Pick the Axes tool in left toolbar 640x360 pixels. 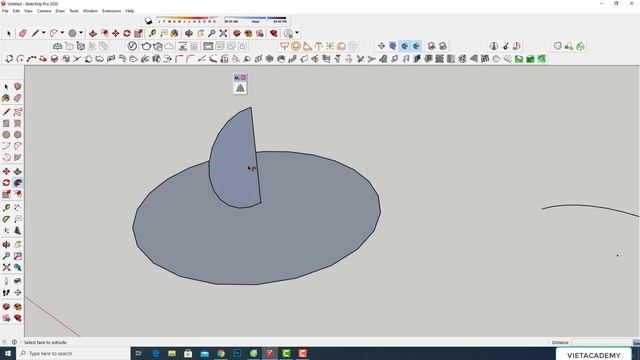[6, 231]
